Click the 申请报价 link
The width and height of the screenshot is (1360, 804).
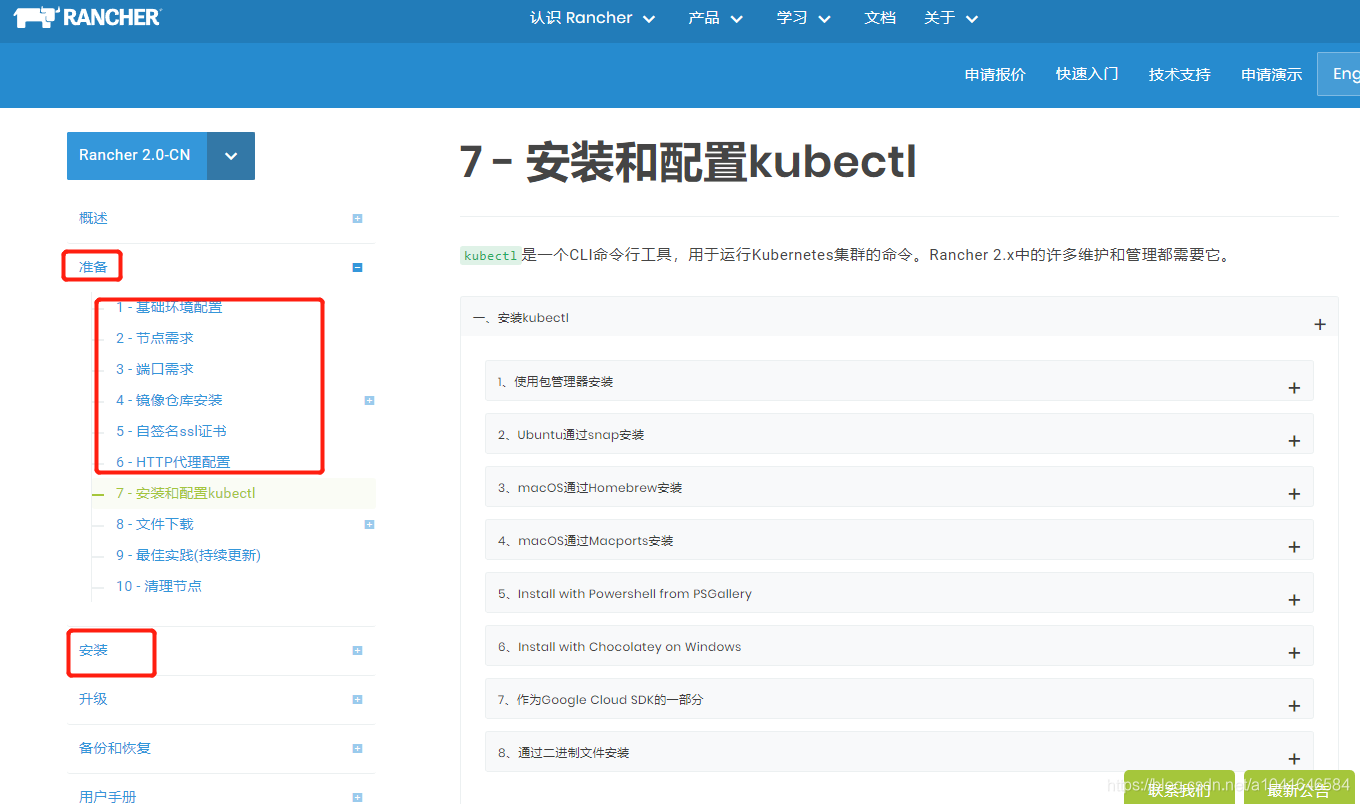[x=995, y=74]
